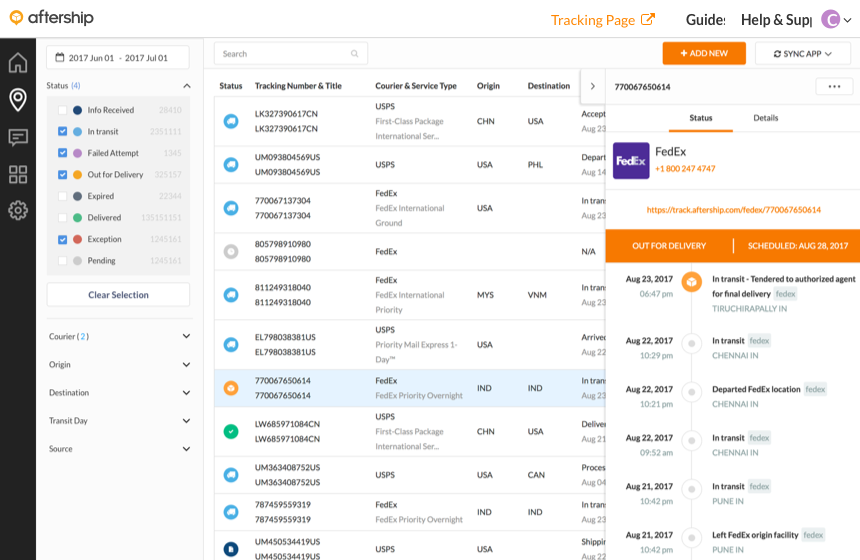Viewport: 860px width, 560px height.
Task: Click the ADD NEW button
Action: click(x=704, y=53)
